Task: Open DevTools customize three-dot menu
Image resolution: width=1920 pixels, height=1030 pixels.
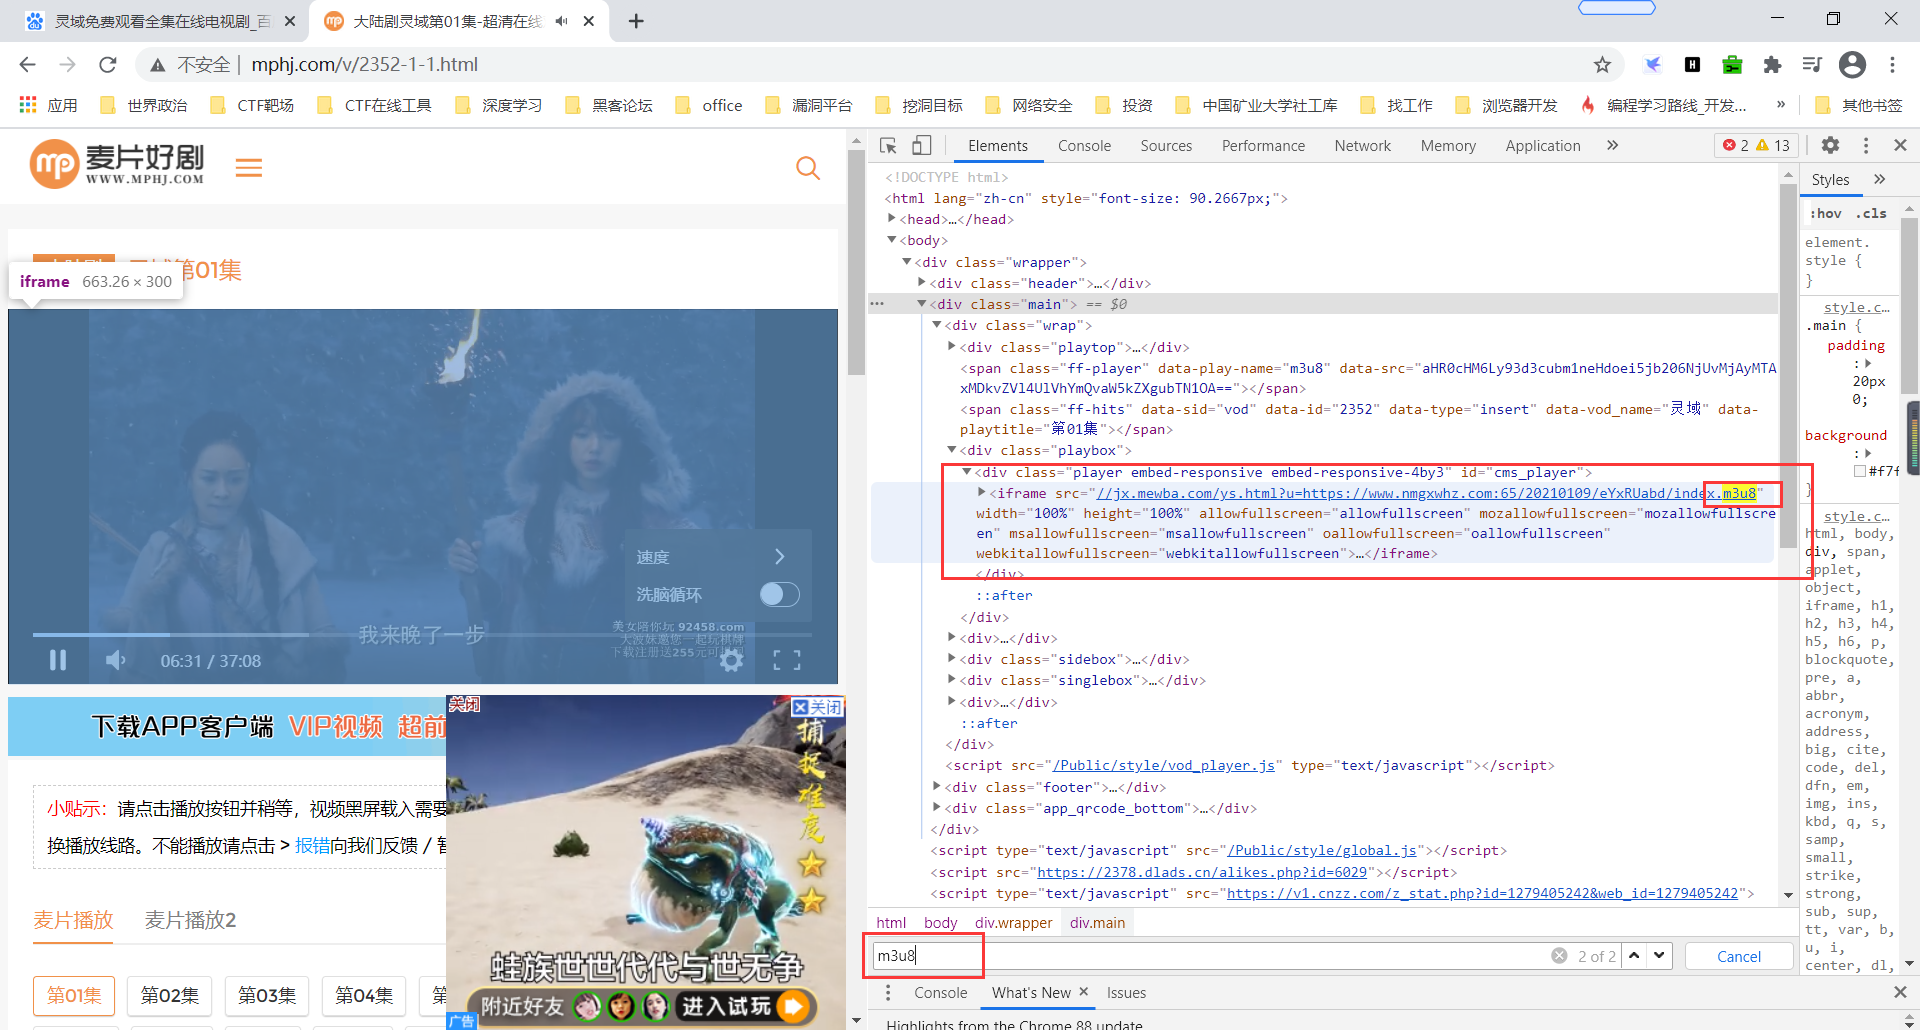Action: point(1866,146)
